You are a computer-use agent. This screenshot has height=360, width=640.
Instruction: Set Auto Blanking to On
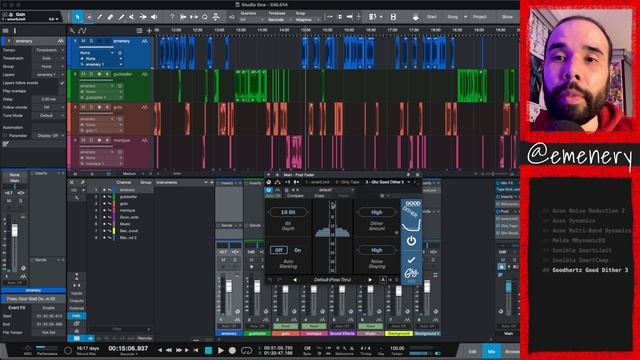(x=298, y=250)
